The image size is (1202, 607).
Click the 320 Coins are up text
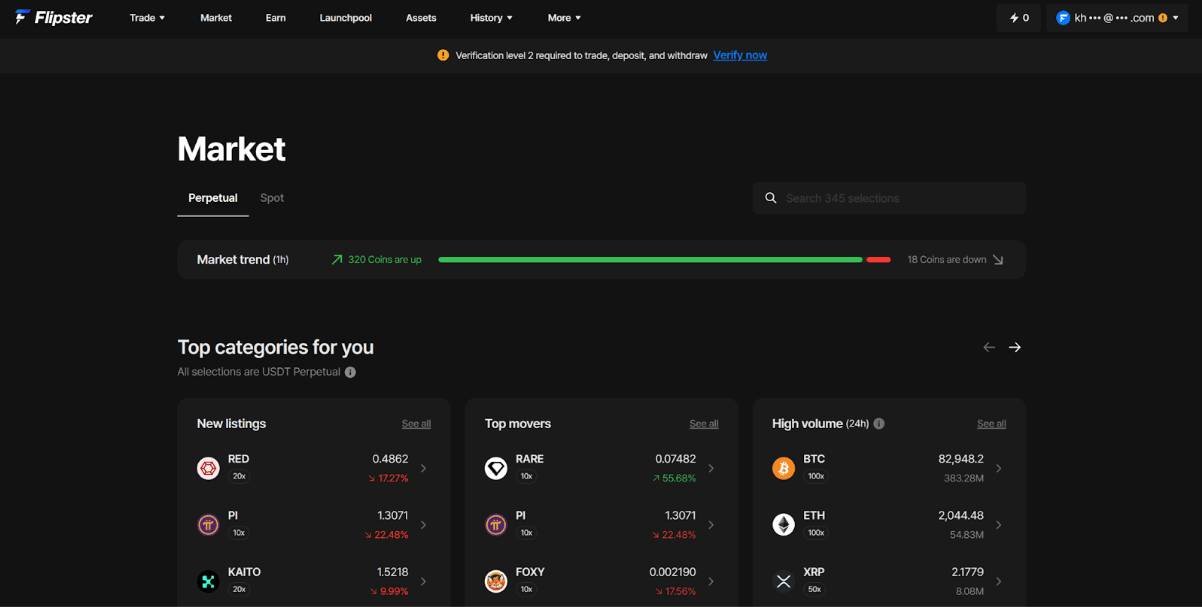385,260
